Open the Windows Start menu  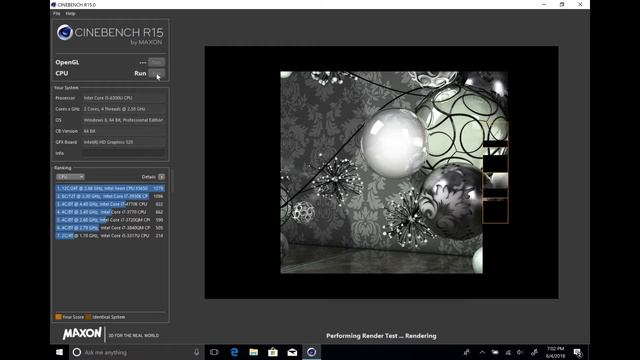[x=60, y=352]
